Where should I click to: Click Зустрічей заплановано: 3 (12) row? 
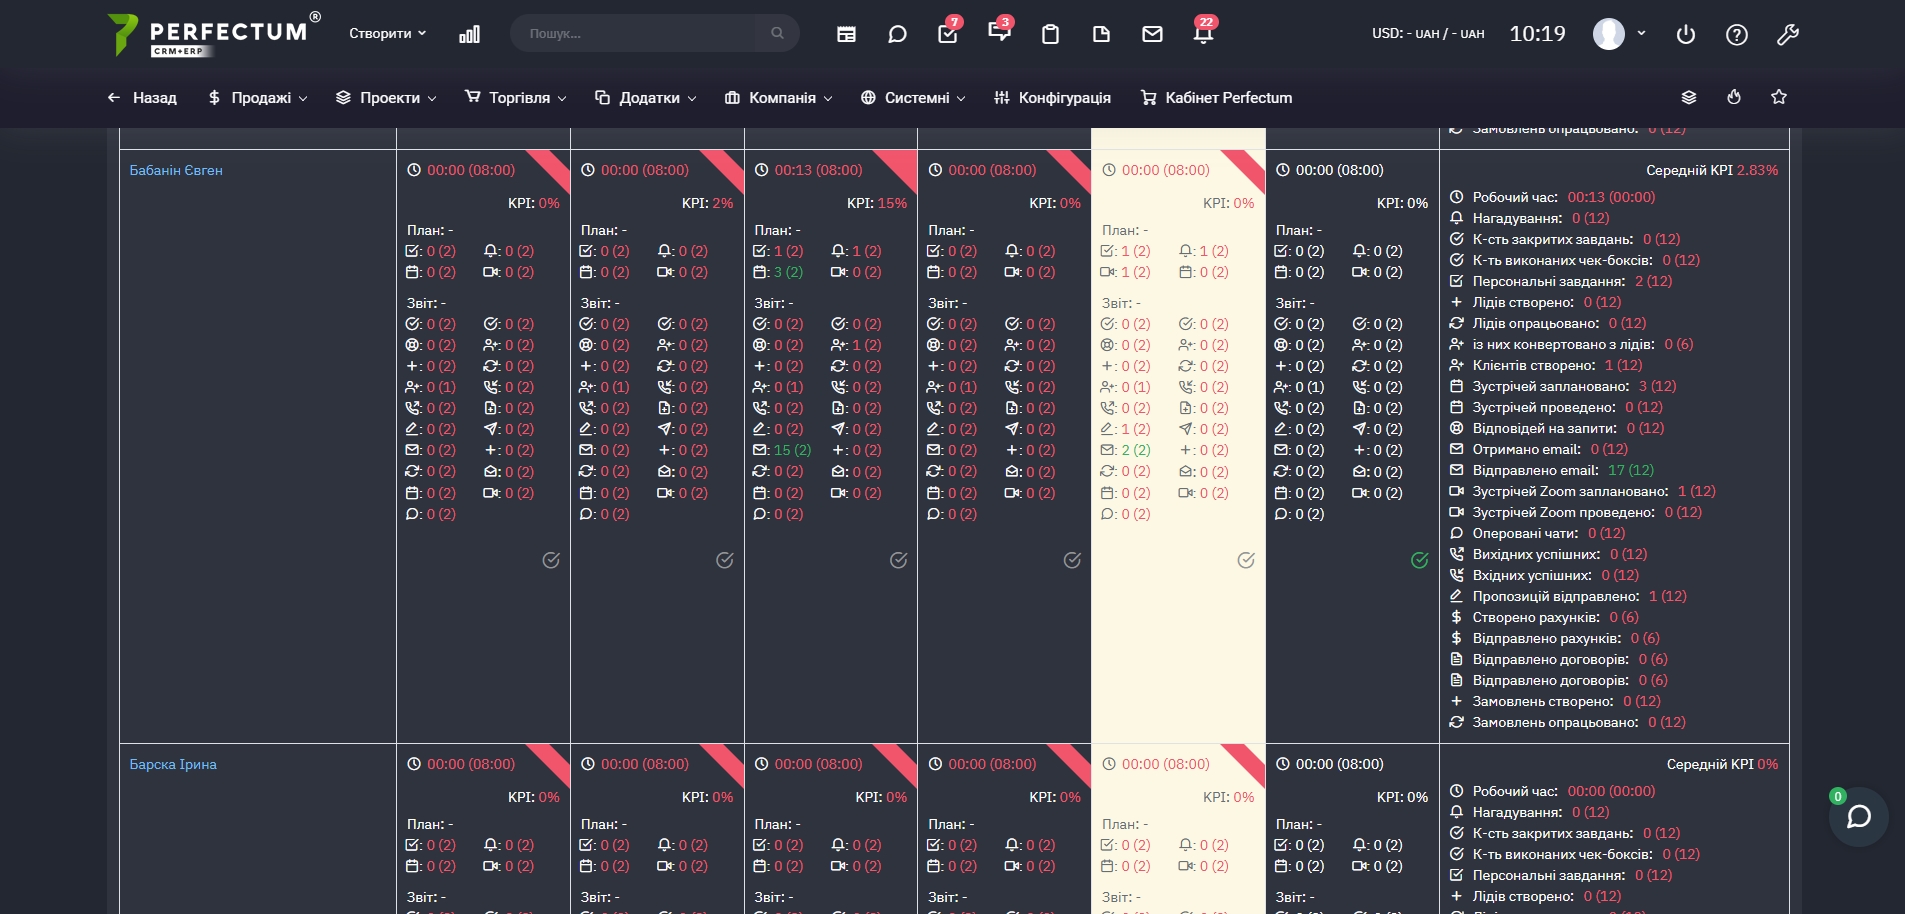coord(1563,386)
